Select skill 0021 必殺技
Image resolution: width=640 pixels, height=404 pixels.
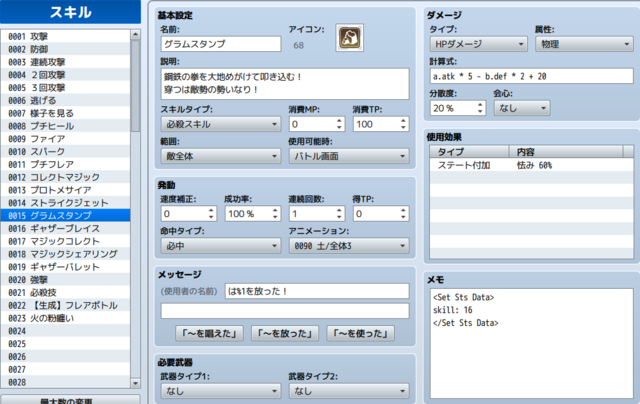(65, 292)
